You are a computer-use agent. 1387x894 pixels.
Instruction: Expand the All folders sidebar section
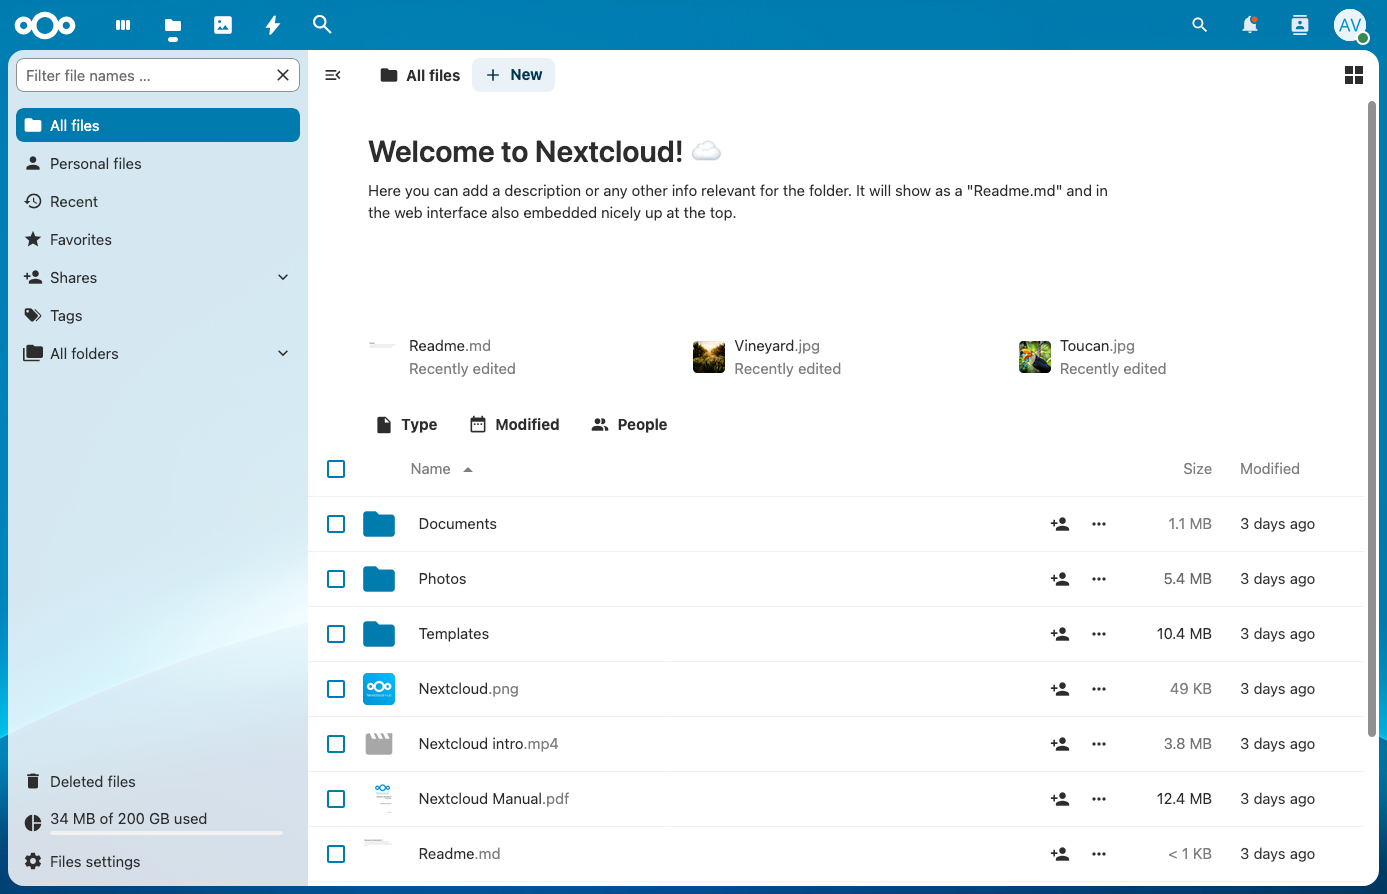pyautogui.click(x=283, y=353)
